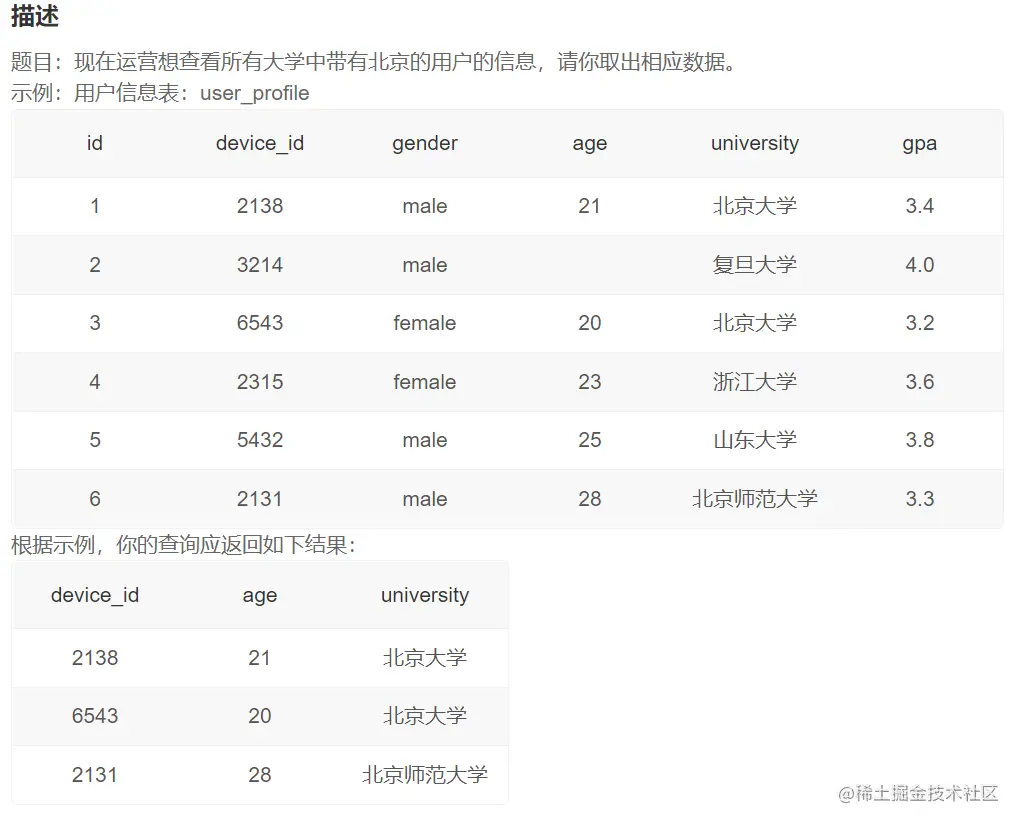Click the 山东大学 cell
Screen dimensions: 1022x827
754,440
